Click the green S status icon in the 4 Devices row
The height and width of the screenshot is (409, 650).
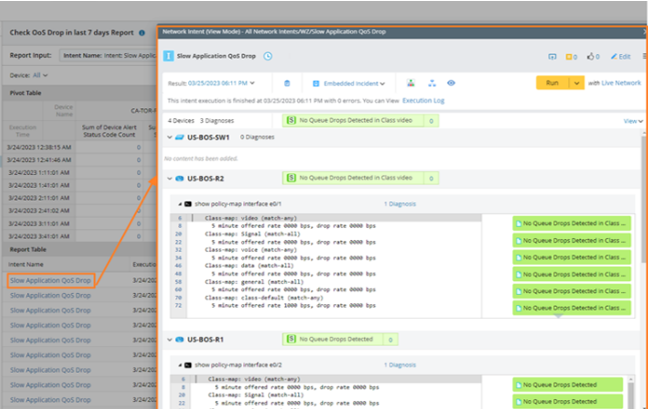point(291,120)
